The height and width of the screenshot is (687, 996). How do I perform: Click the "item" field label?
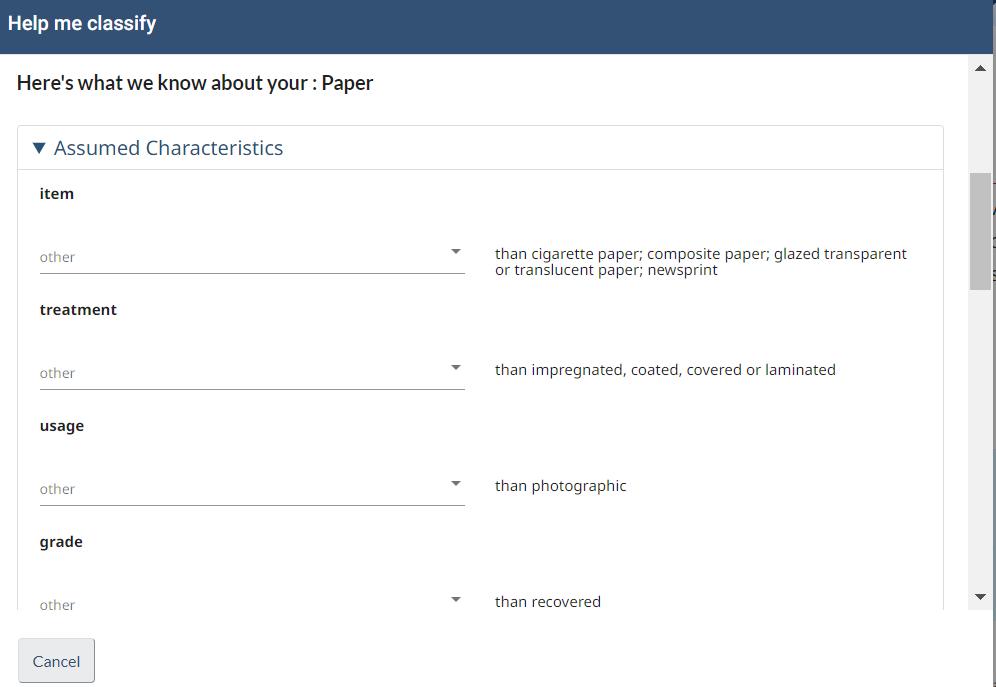point(57,194)
